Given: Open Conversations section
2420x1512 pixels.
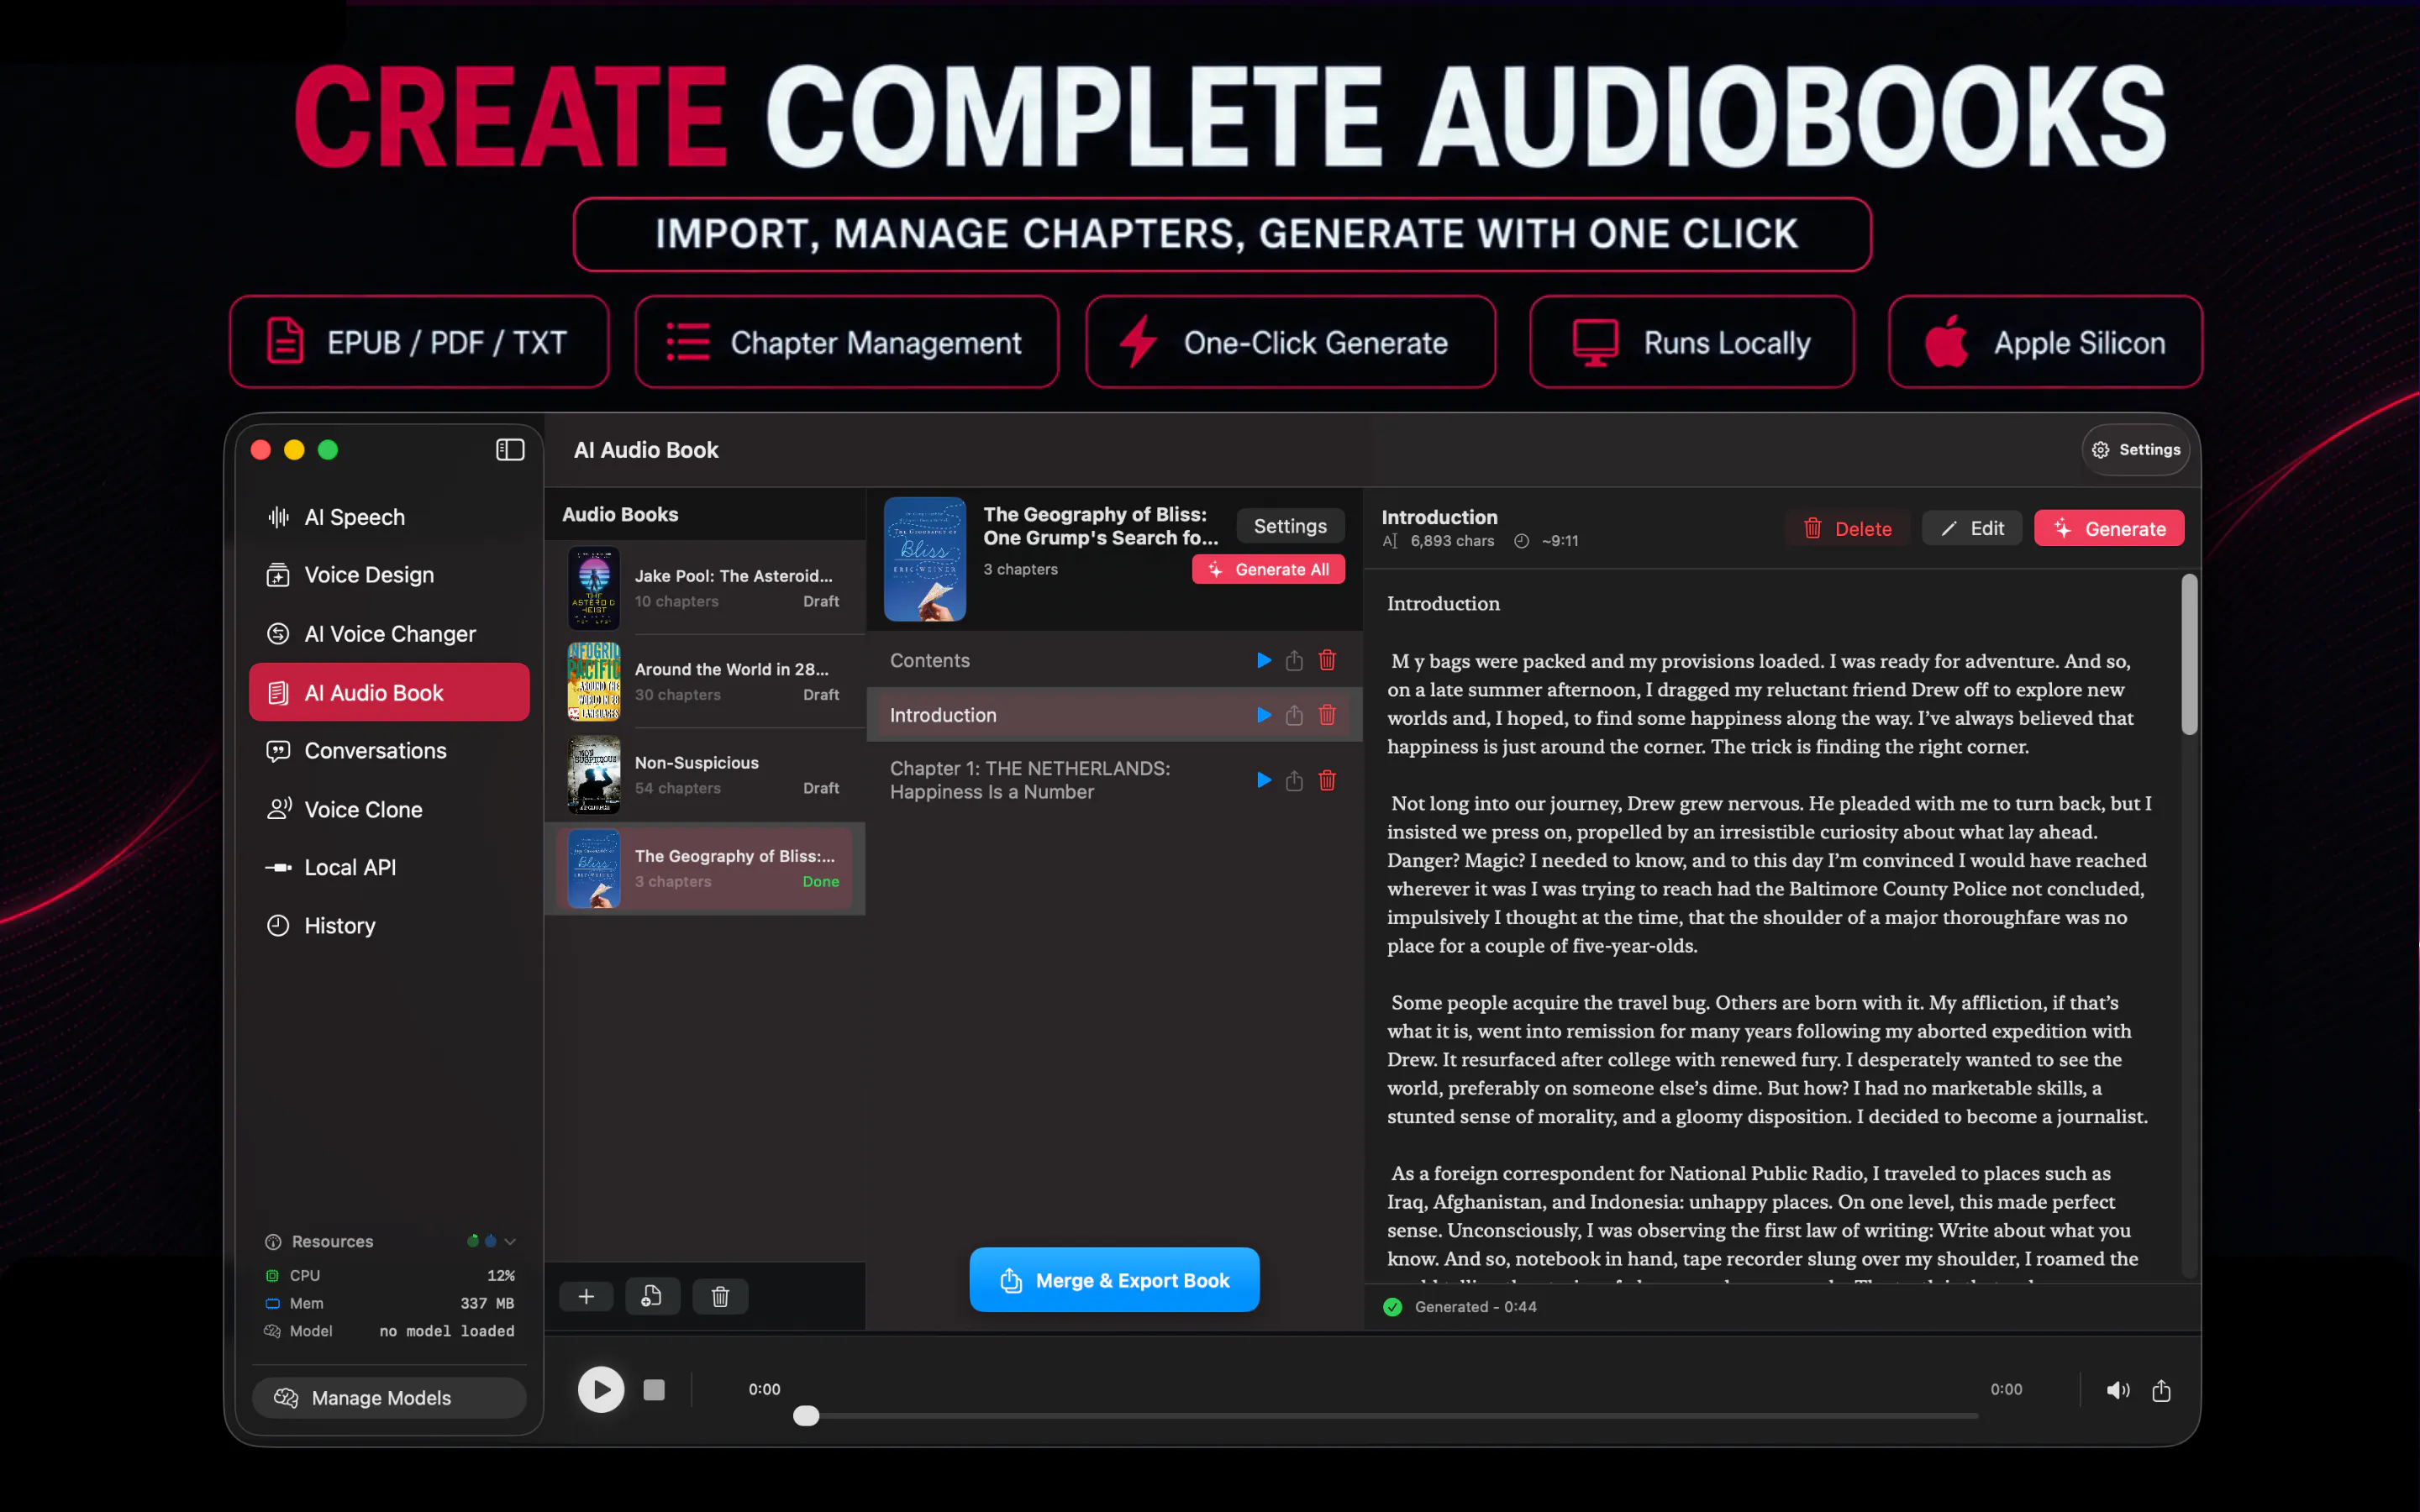Looking at the screenshot, I should 389,751.
